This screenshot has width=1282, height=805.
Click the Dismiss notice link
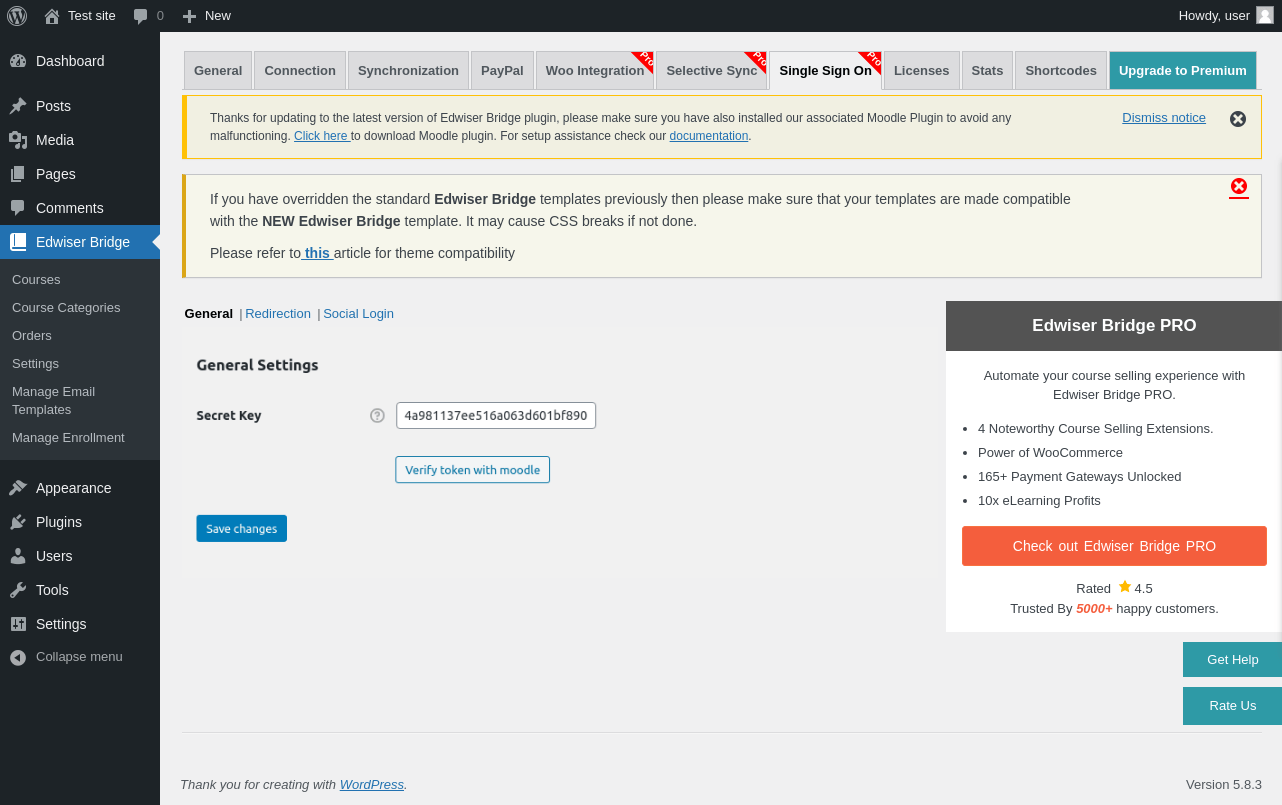point(1164,117)
